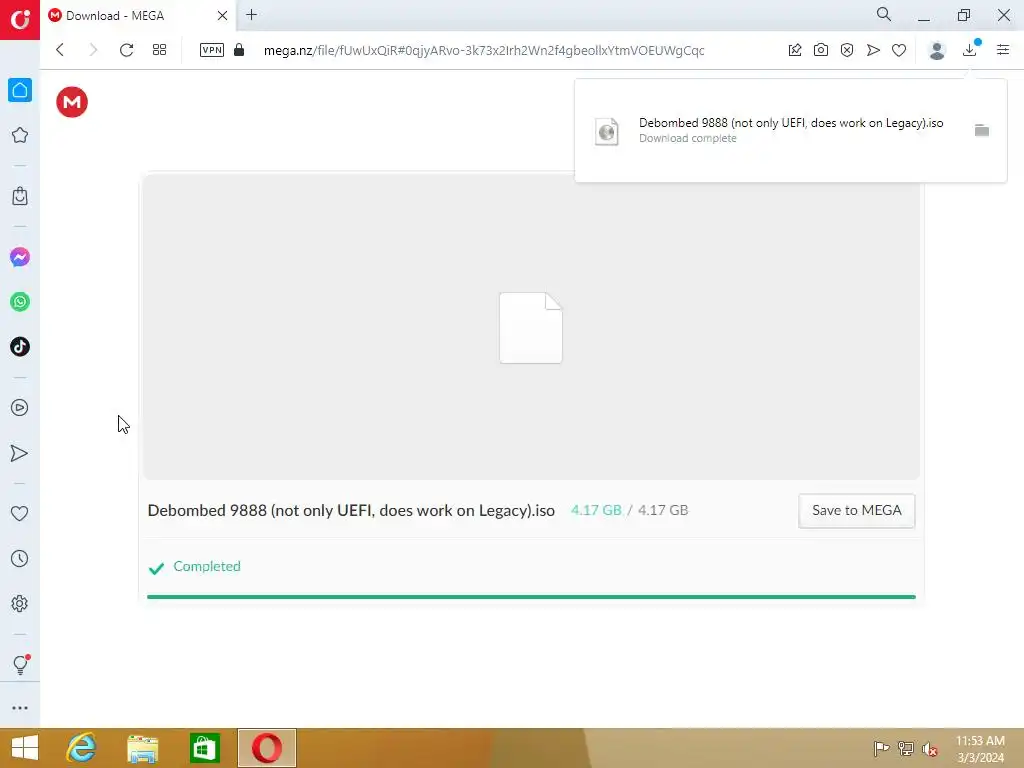Viewport: 1024px width, 768px height.
Task: Click the Completed status text
Action: tap(207, 566)
